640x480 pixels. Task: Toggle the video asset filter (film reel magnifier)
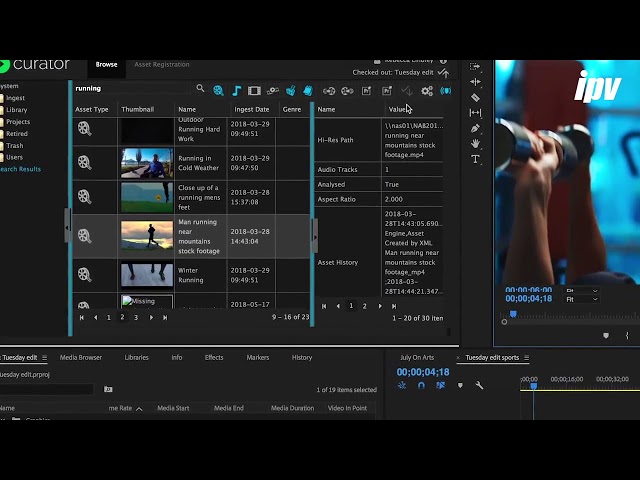coord(218,91)
